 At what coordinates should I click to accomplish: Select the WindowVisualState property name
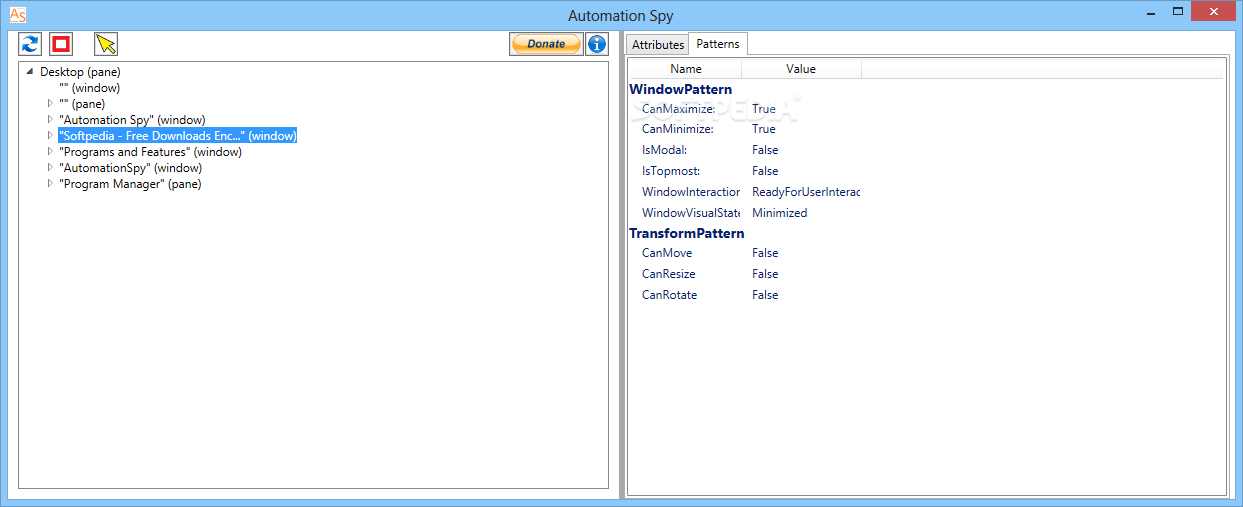tap(691, 213)
